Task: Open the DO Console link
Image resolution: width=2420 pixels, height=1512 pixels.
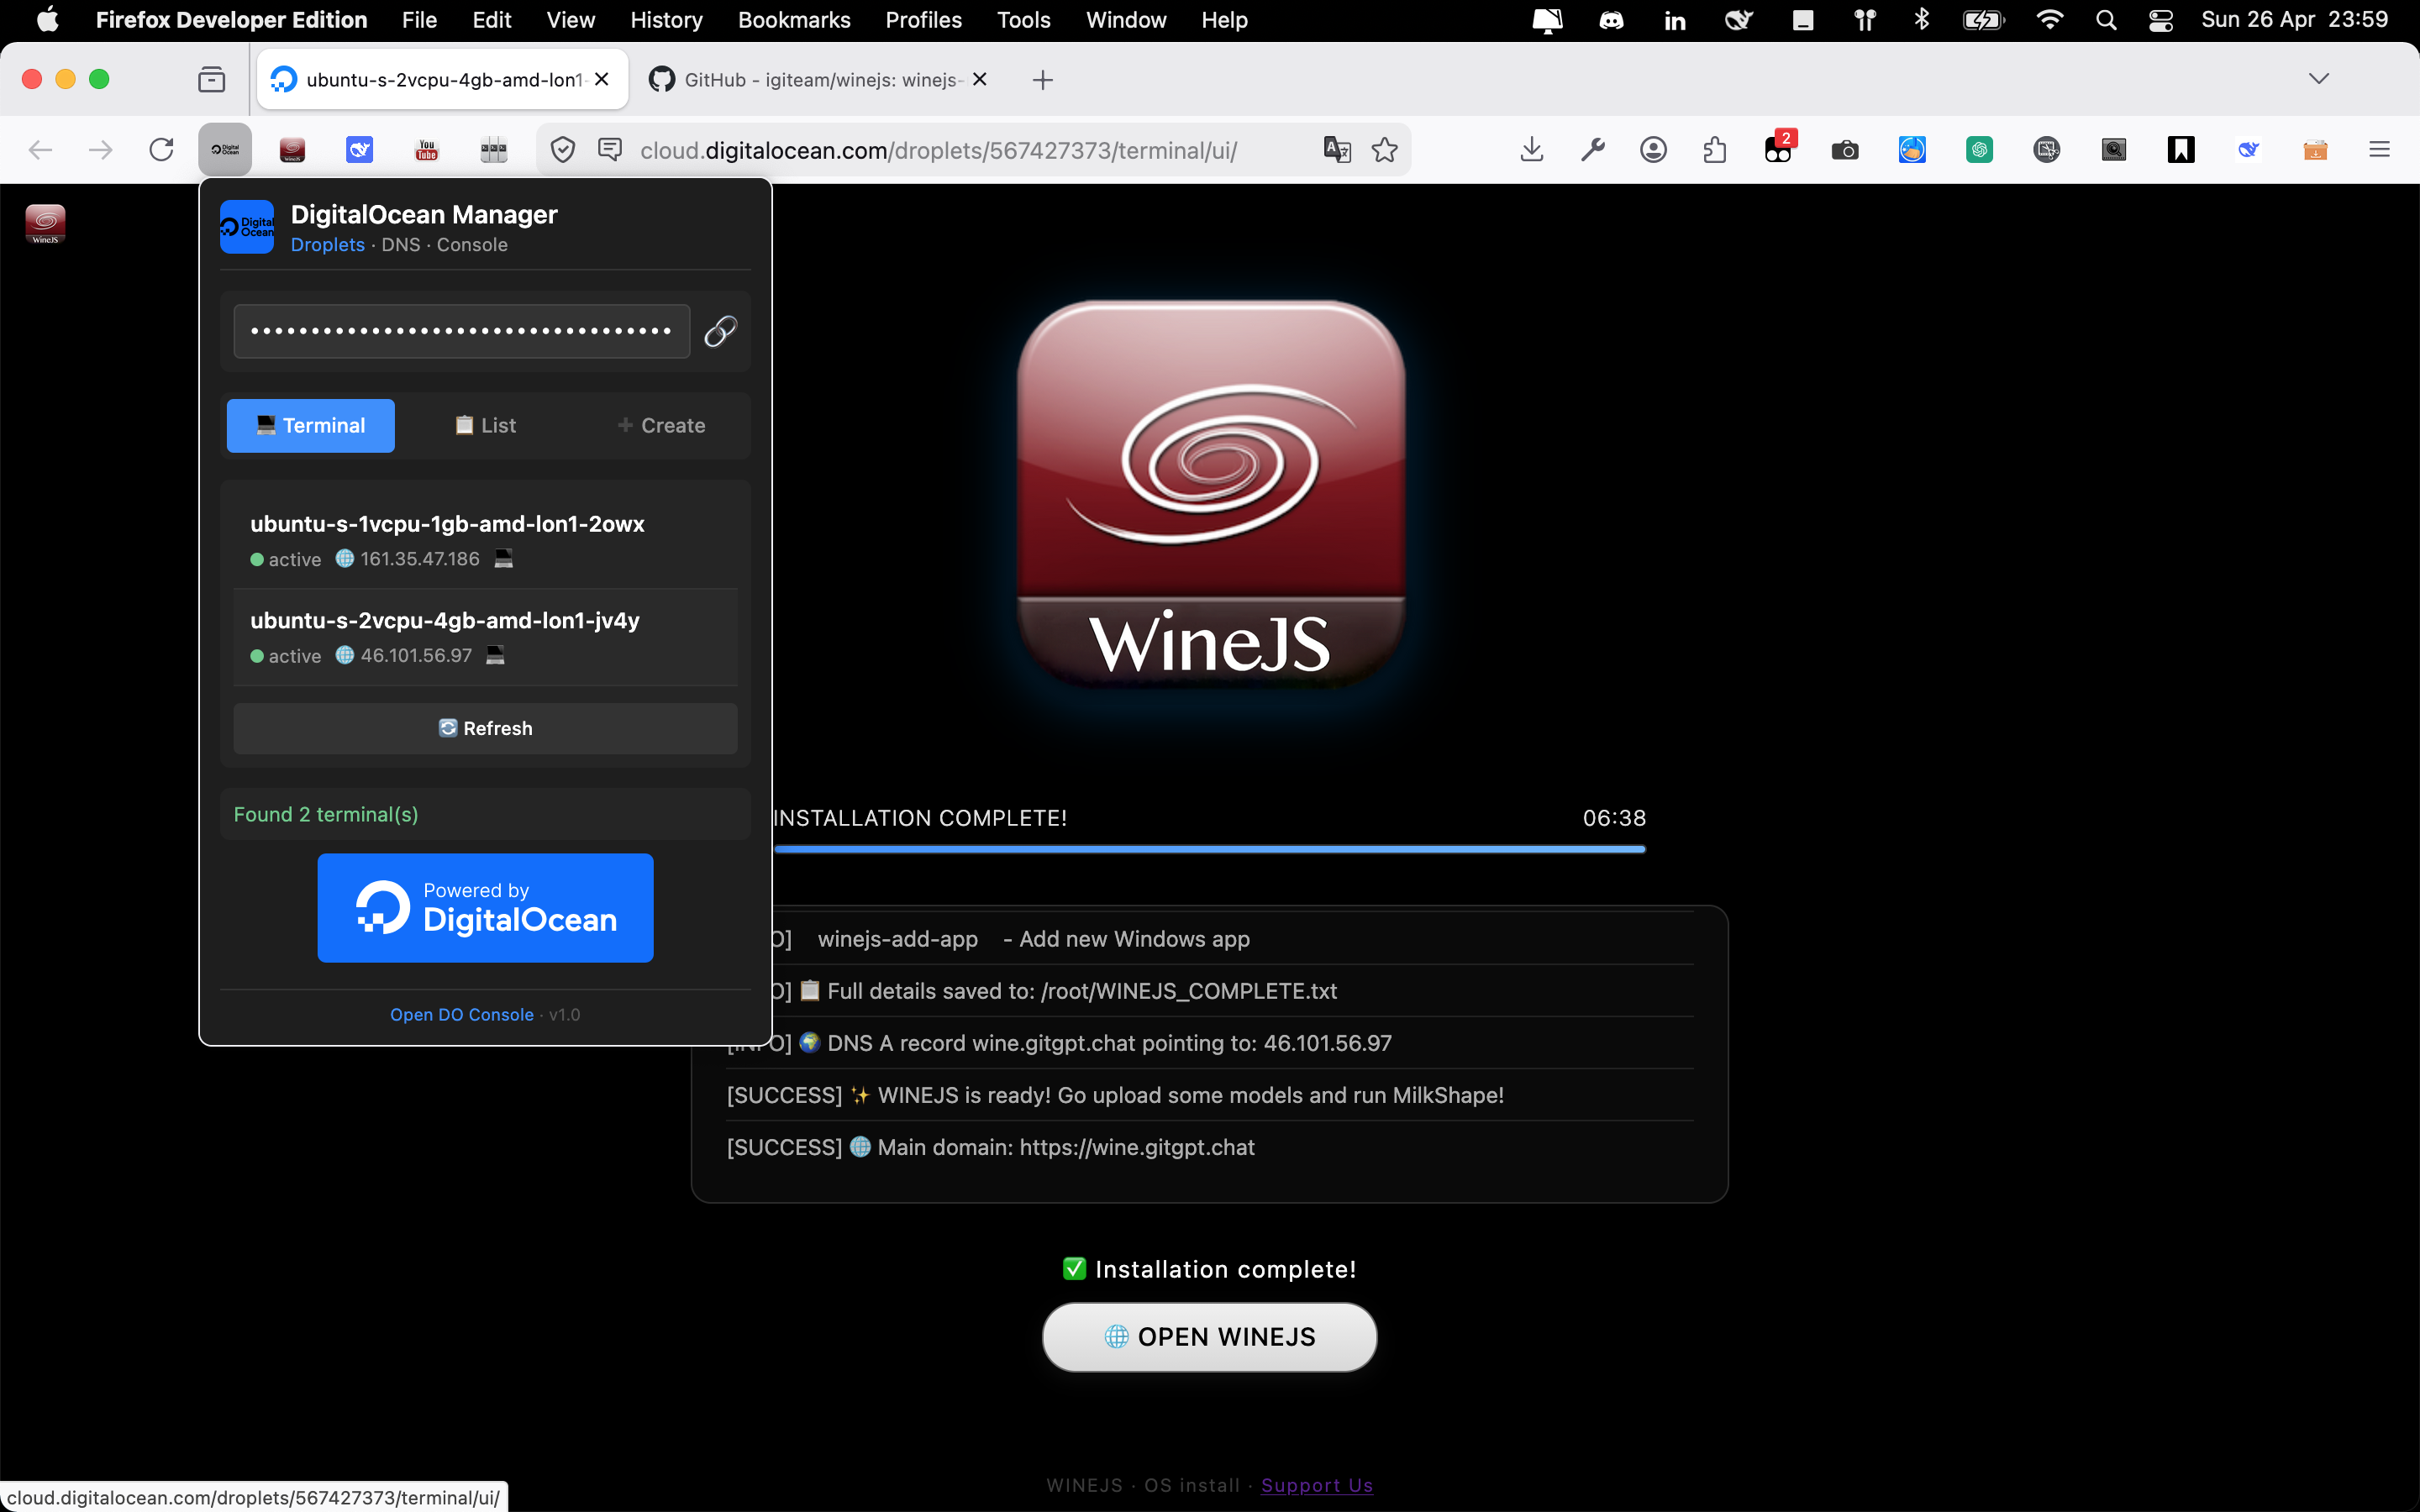Action: tap(461, 1015)
